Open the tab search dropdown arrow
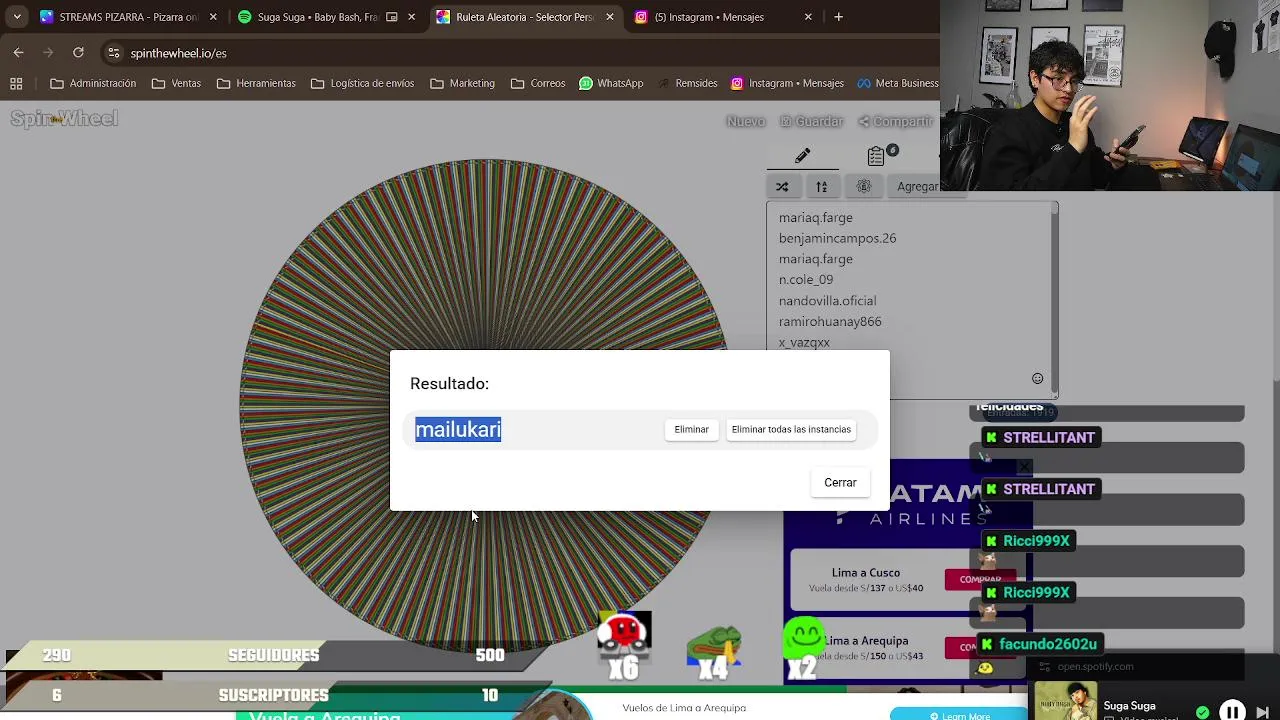The width and height of the screenshot is (1280, 720). click(x=17, y=17)
